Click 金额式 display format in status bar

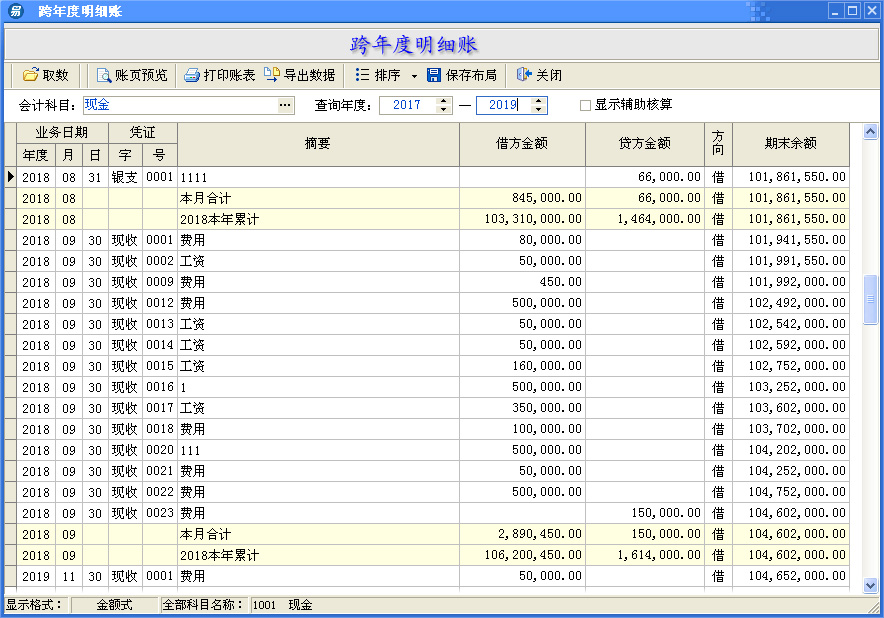pos(114,605)
